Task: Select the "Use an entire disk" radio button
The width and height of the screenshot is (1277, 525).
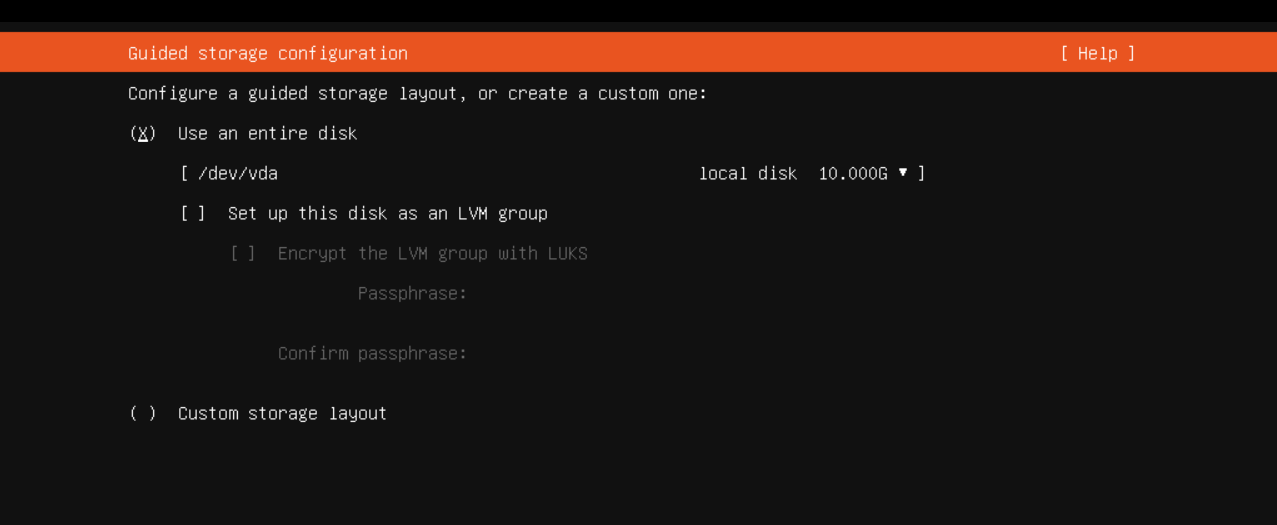Action: click(x=143, y=133)
